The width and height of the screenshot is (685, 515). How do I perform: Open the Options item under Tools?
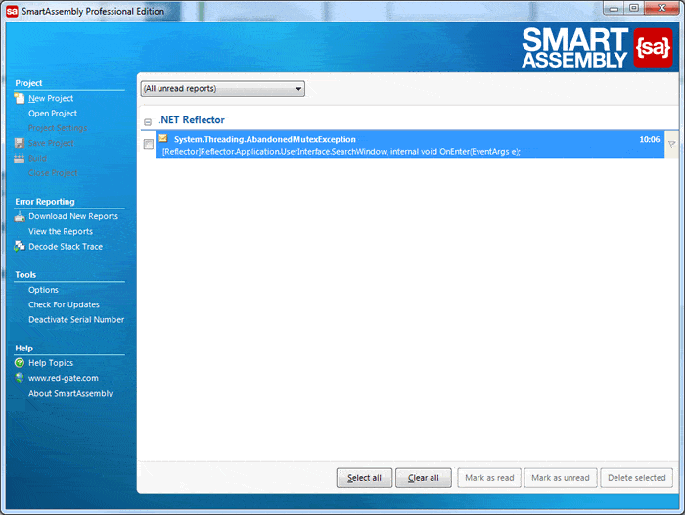pyautogui.click(x=43, y=290)
